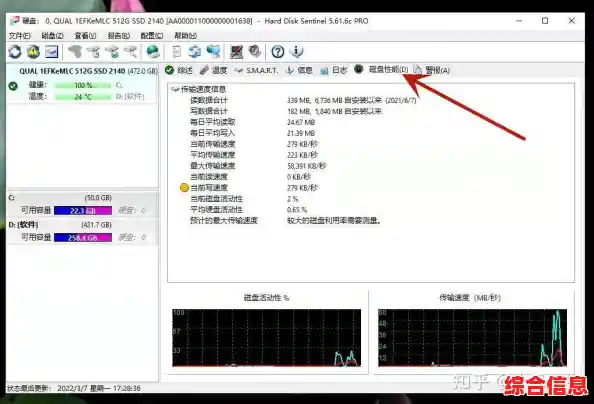Open the 查看(V) menu

(85, 36)
